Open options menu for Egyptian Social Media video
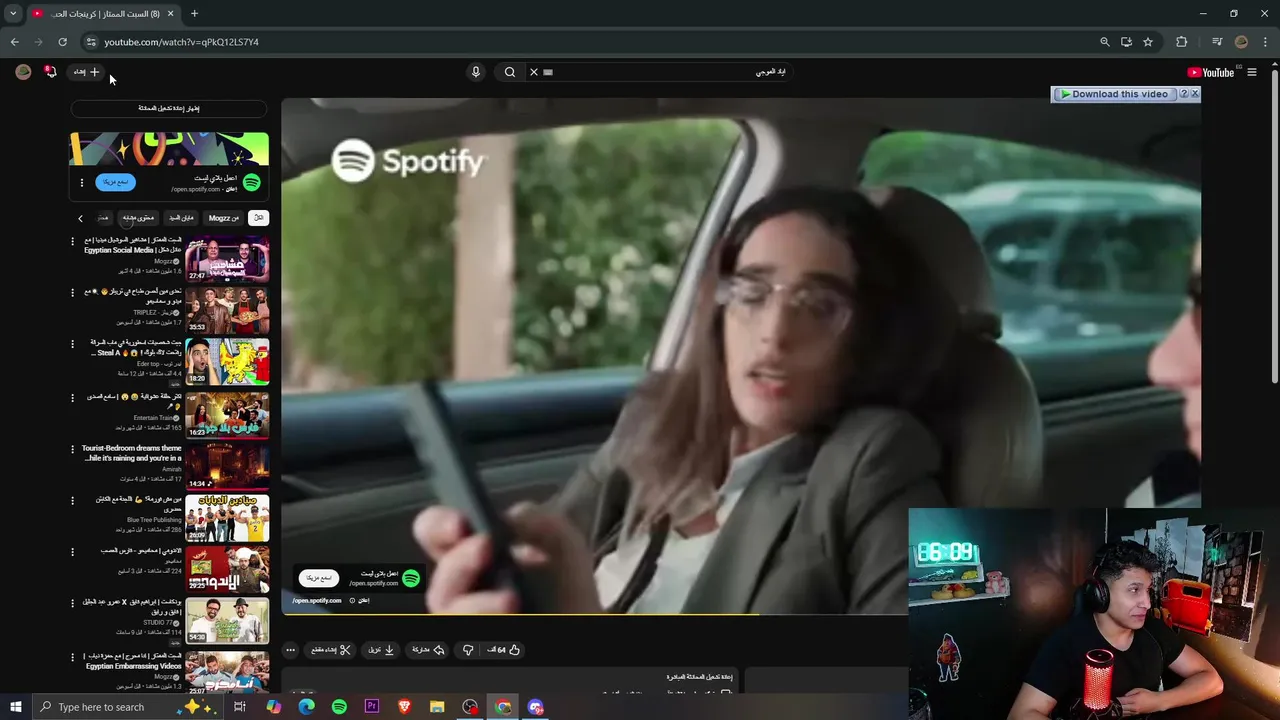The image size is (1280, 720). tap(72, 241)
